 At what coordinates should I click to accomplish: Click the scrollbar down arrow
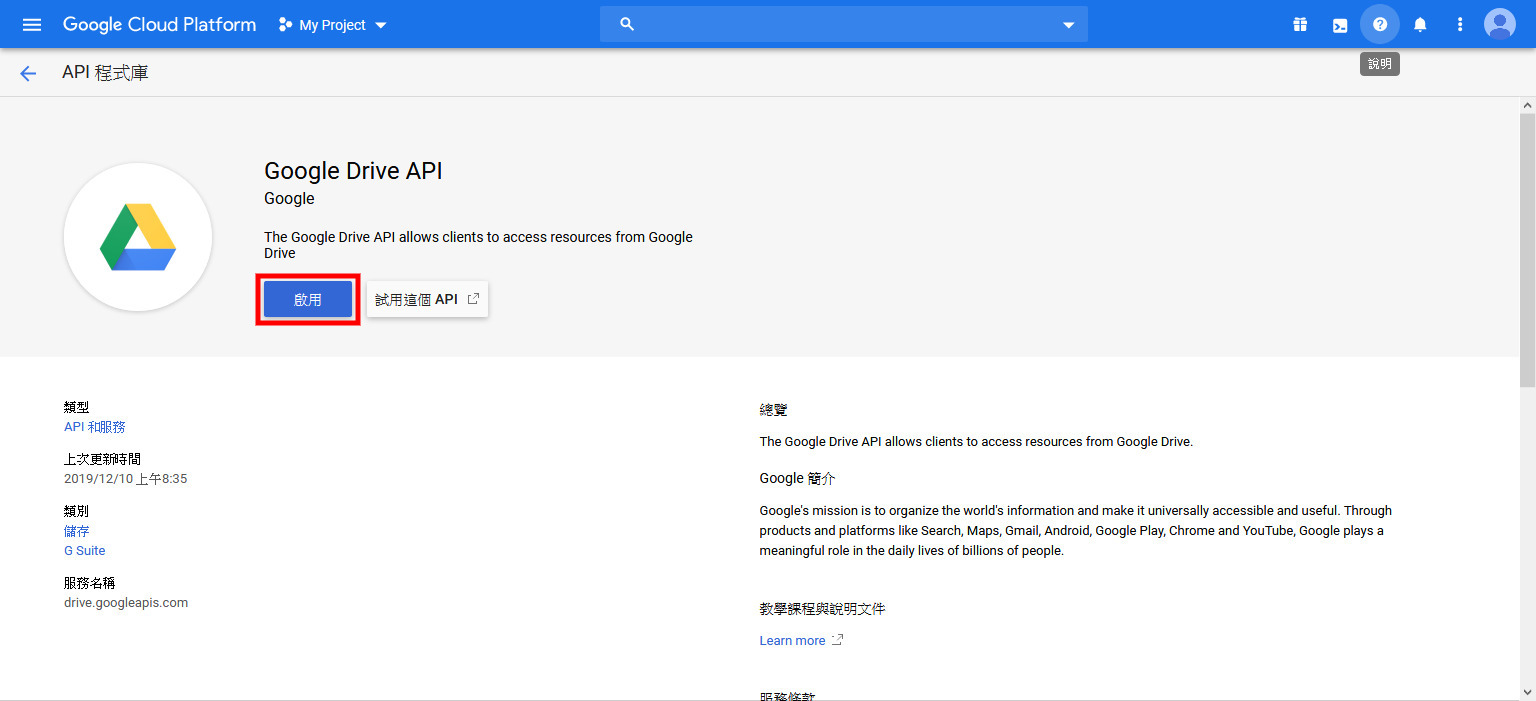(x=1527, y=692)
